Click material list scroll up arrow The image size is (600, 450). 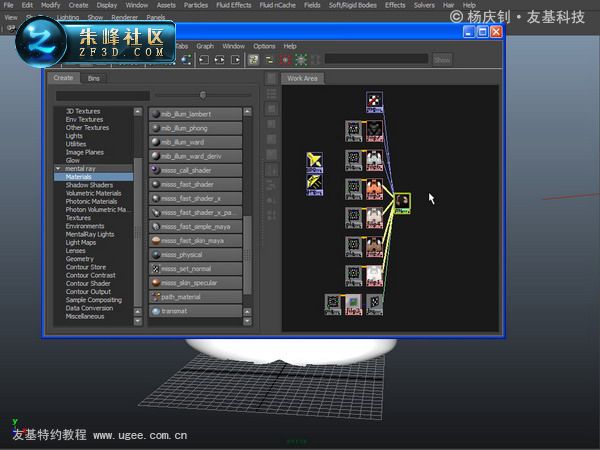coord(248,112)
